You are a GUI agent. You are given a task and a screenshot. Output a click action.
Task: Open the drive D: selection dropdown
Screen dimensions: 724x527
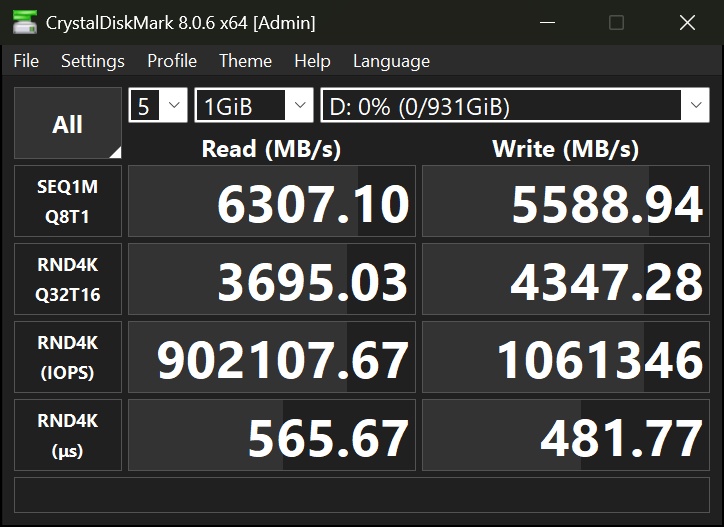(x=515, y=105)
